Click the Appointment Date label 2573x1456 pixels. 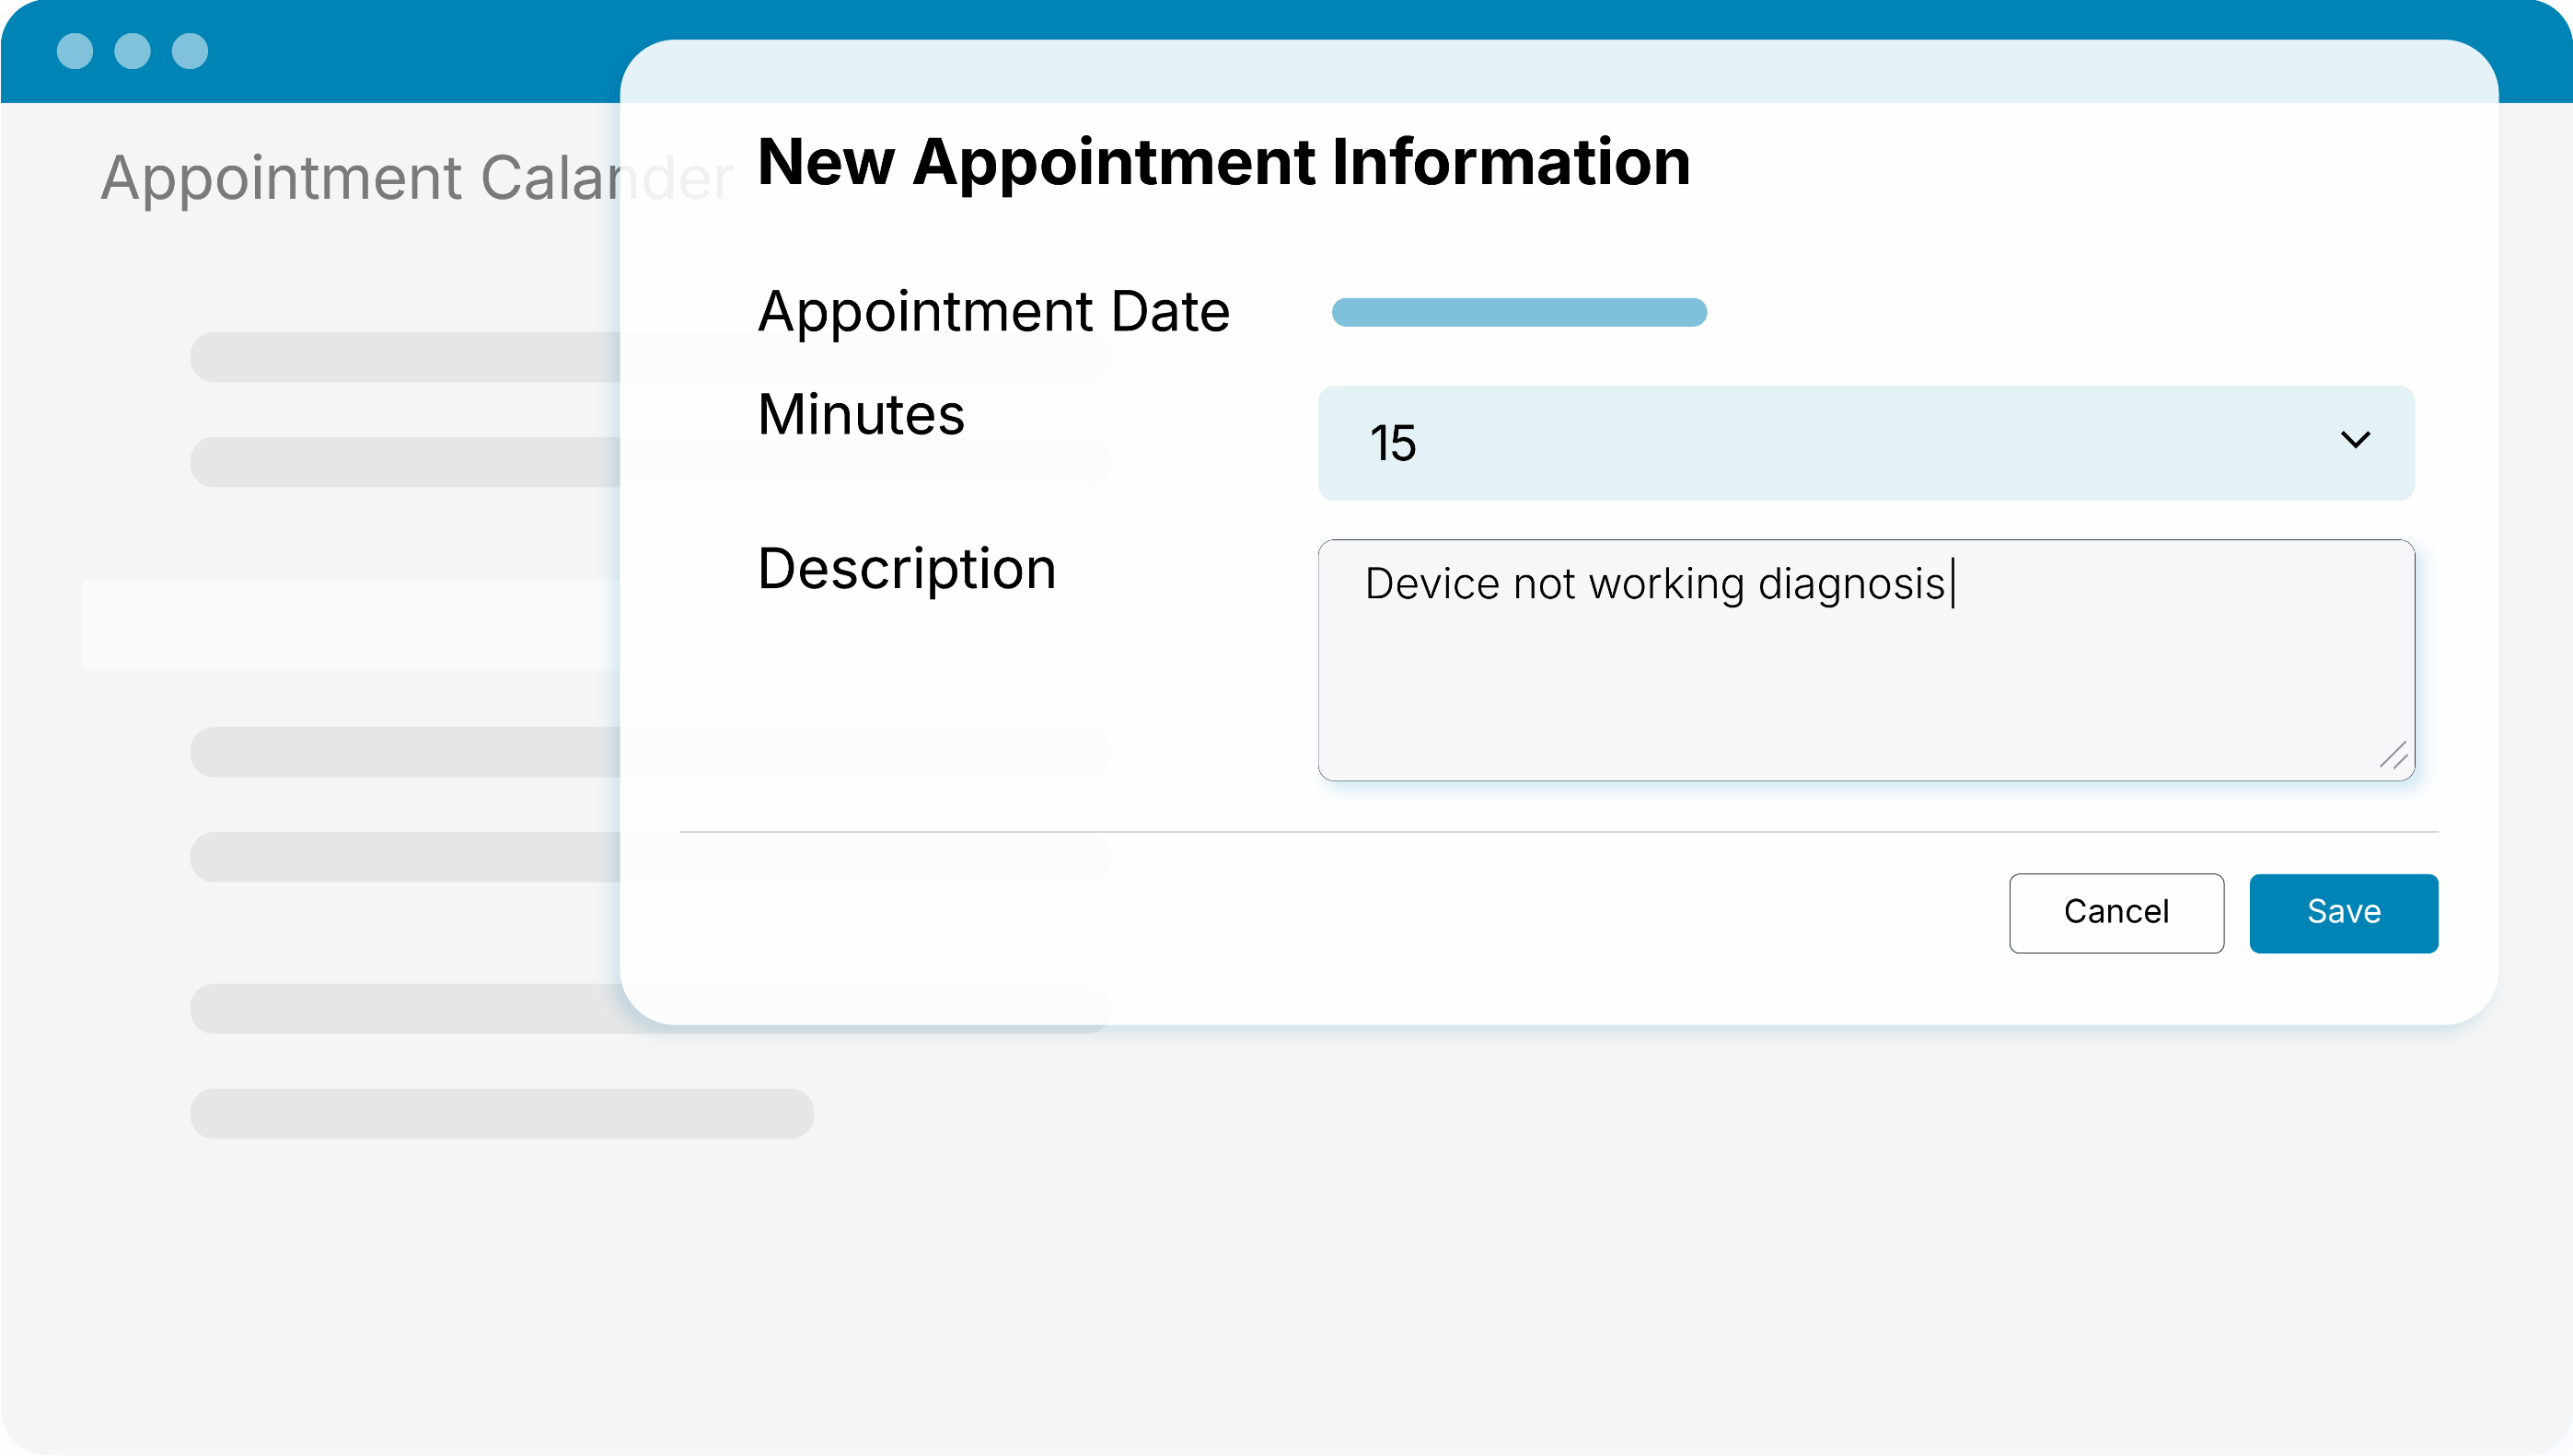pos(994,311)
